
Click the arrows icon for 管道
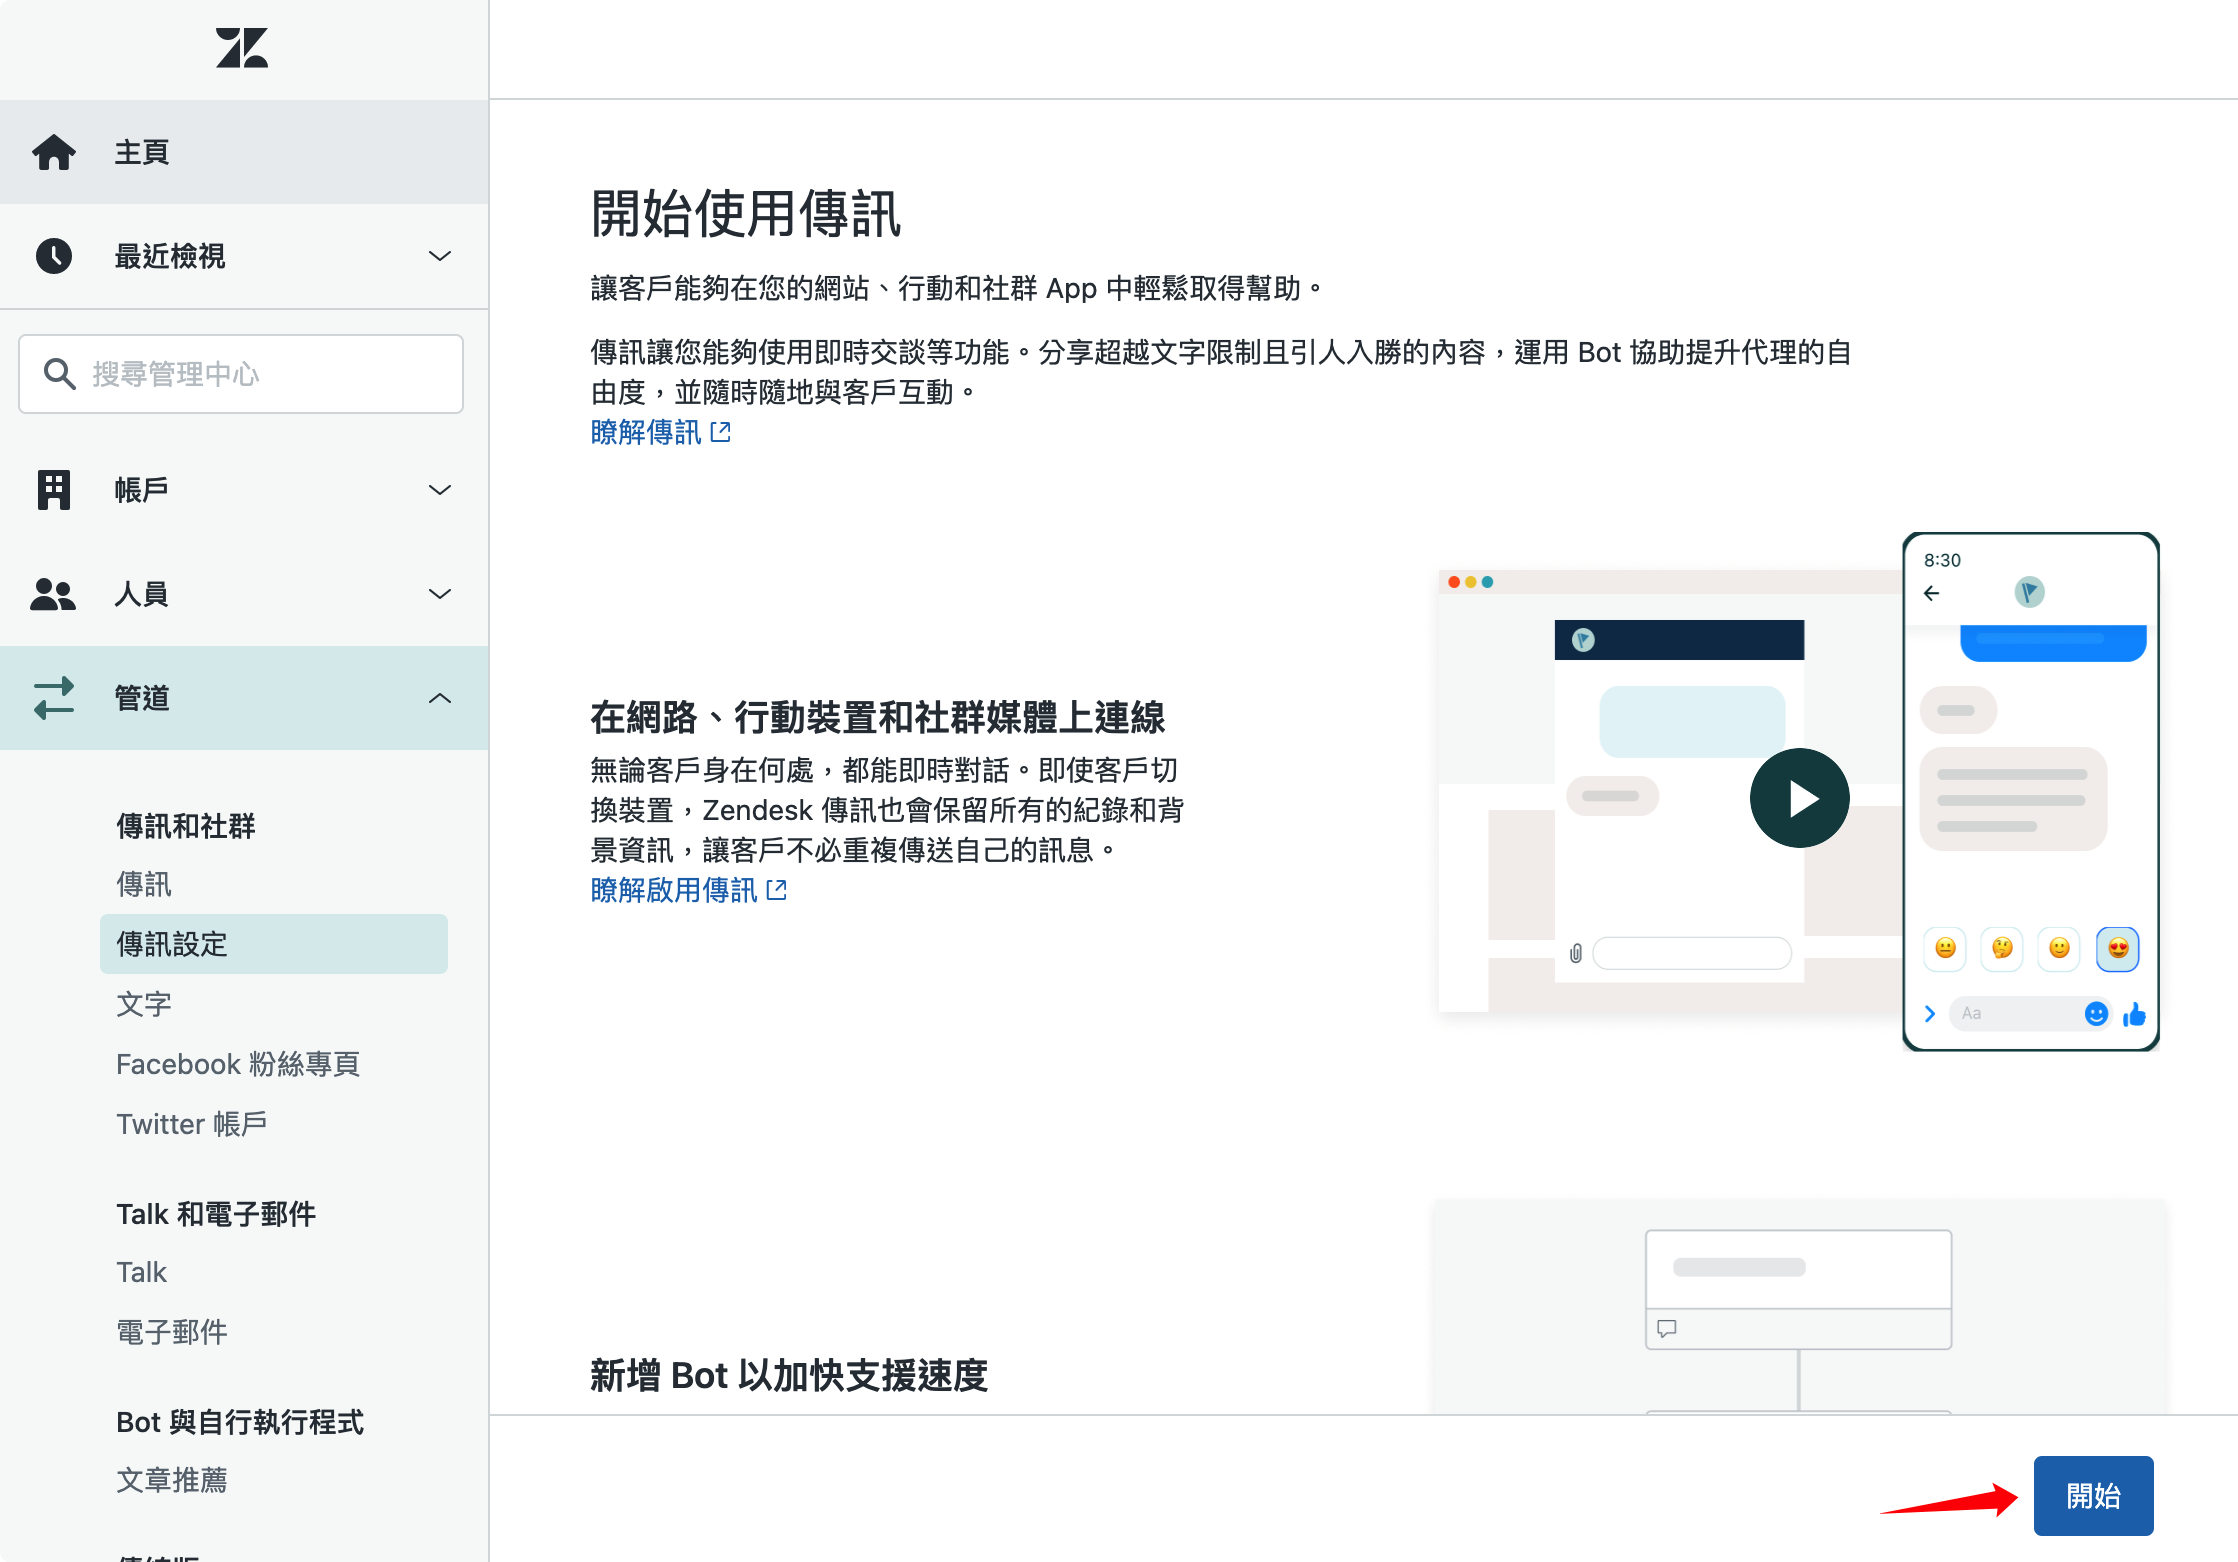[54, 698]
